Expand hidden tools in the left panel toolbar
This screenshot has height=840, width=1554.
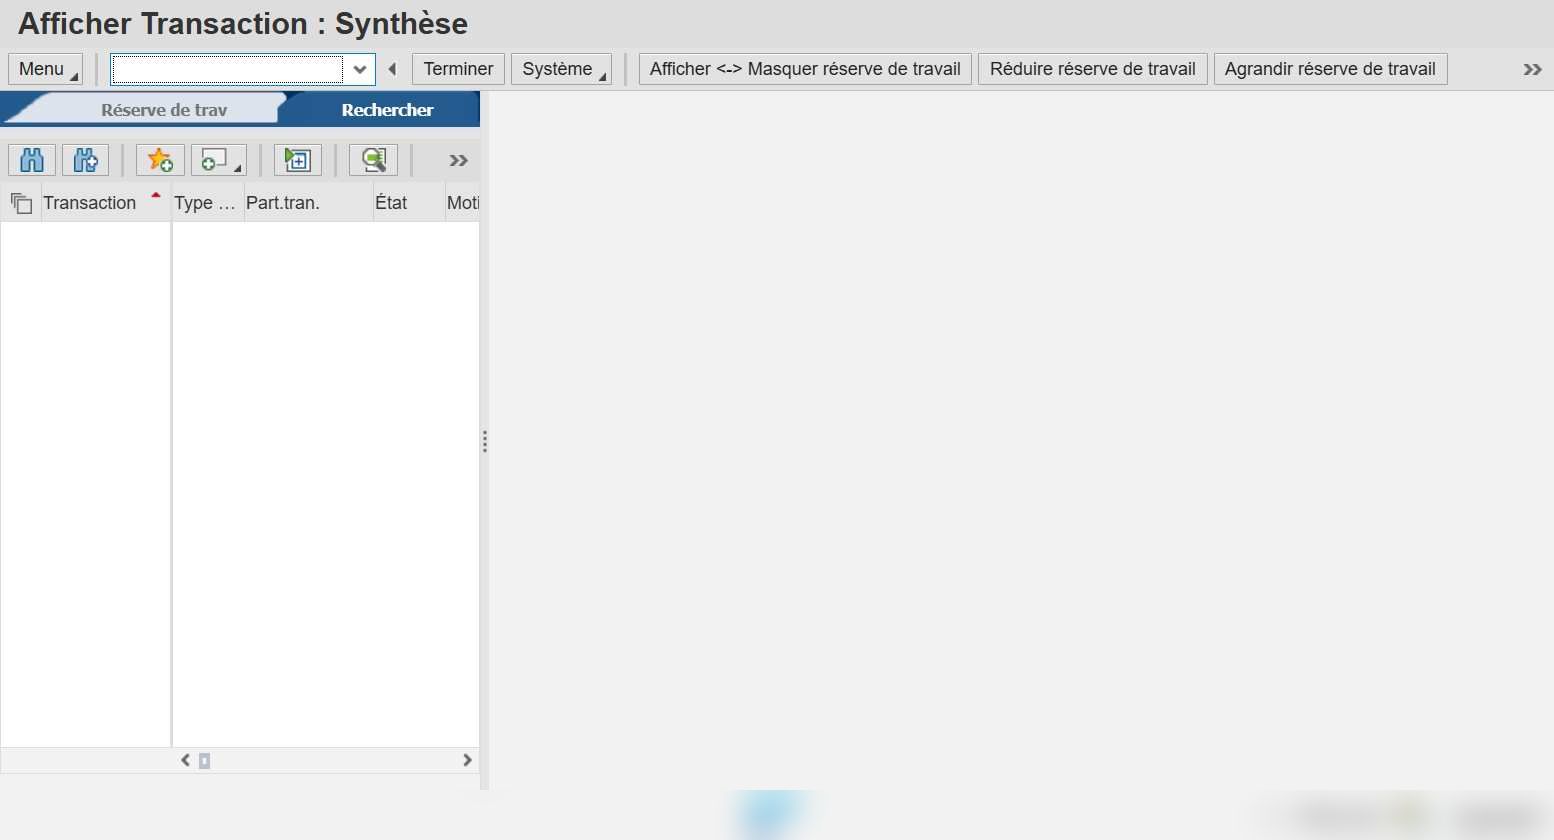pos(458,160)
